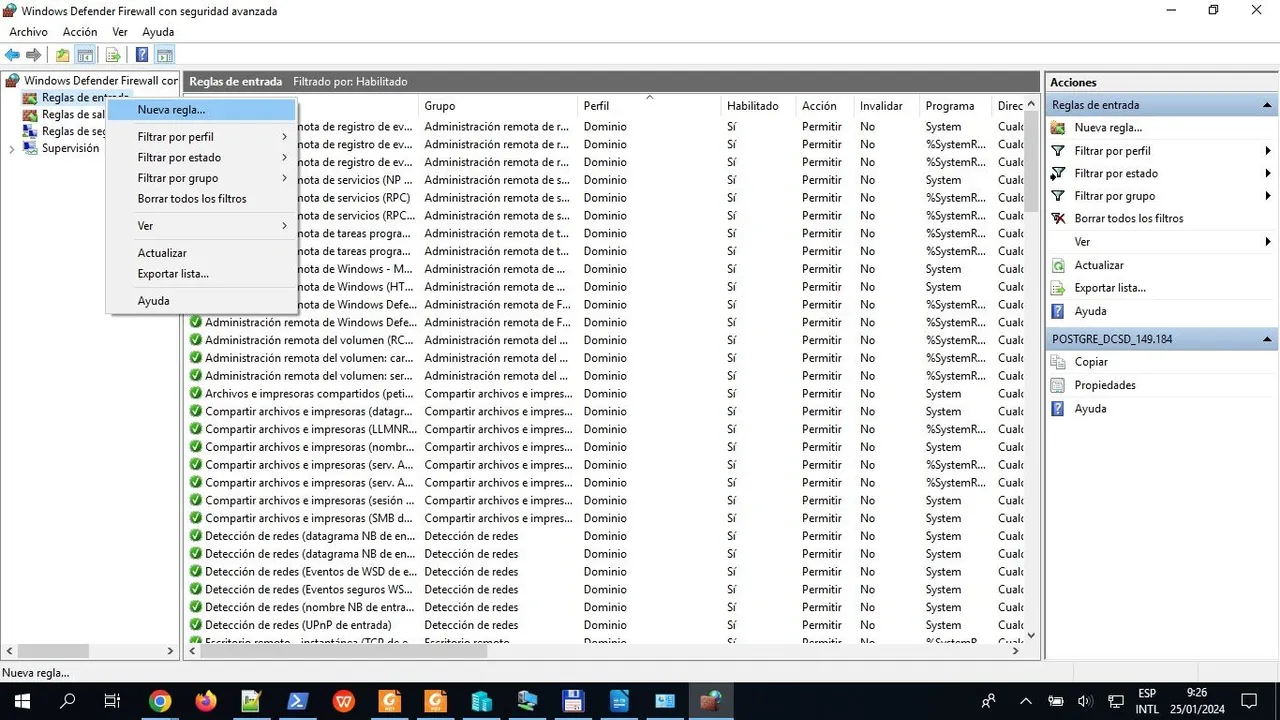Open the Ver menu in the menu bar
The image size is (1280, 720).
pyautogui.click(x=120, y=32)
